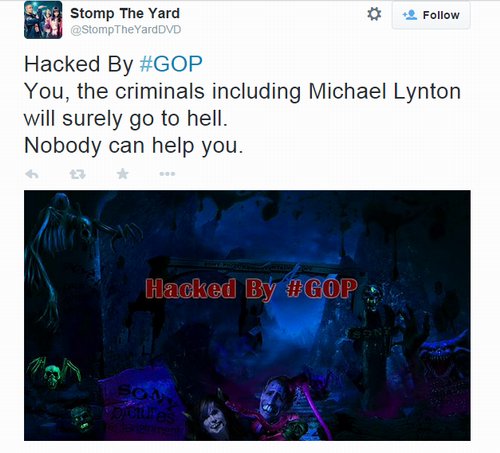The width and height of the screenshot is (500, 453).
Task: Open the Stomp The Yard profile avatar
Action: pyautogui.click(x=43, y=20)
